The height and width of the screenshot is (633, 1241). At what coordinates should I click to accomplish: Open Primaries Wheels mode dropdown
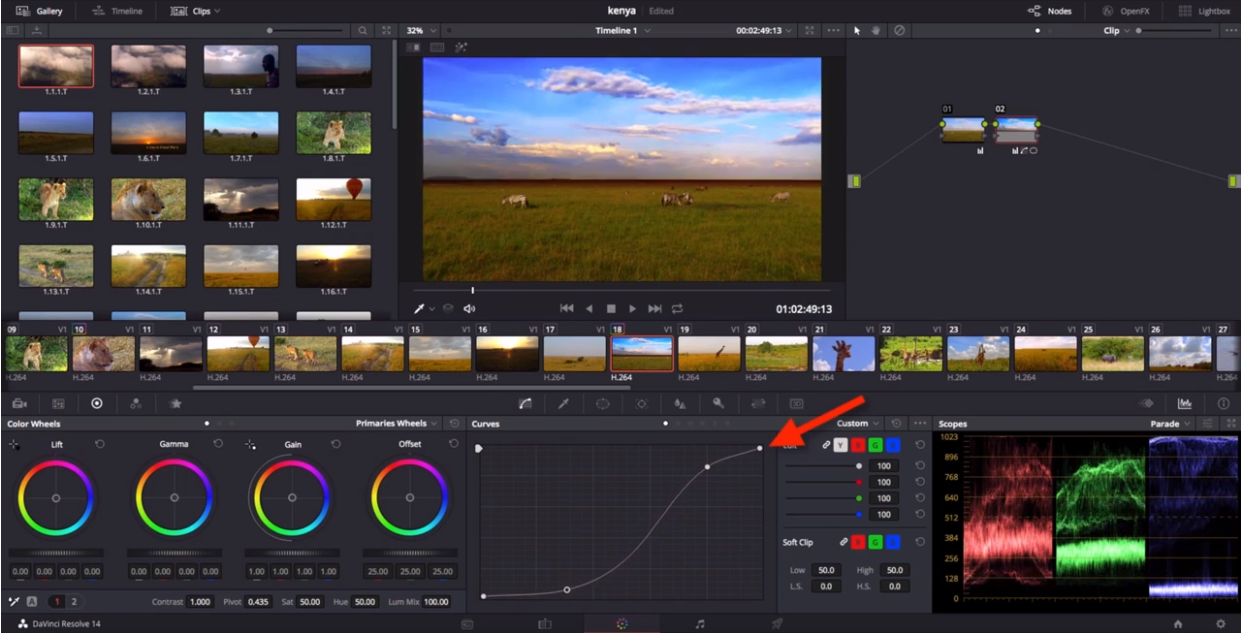pyautogui.click(x=397, y=424)
